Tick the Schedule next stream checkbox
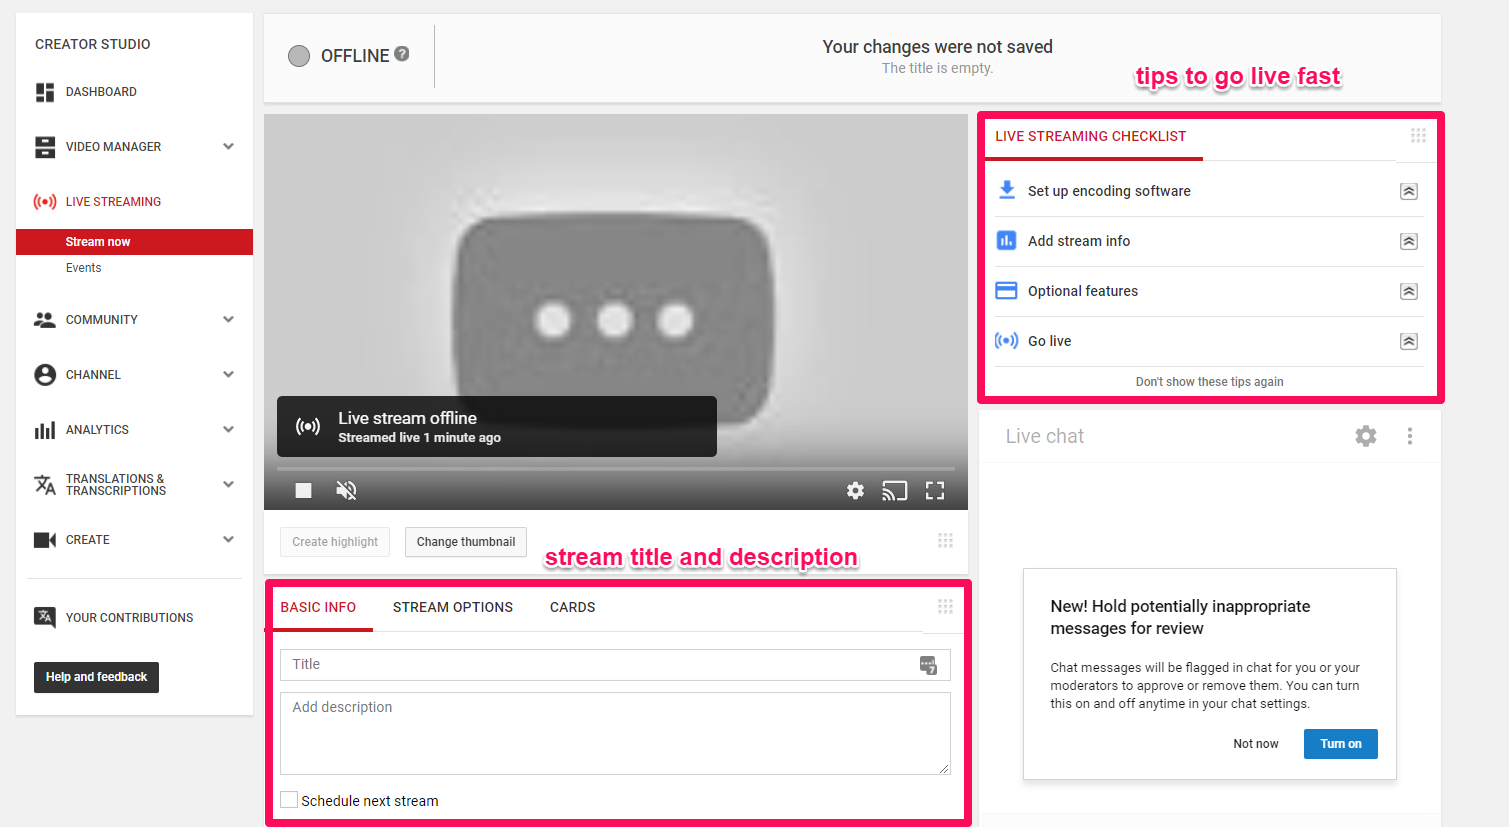 (x=289, y=800)
